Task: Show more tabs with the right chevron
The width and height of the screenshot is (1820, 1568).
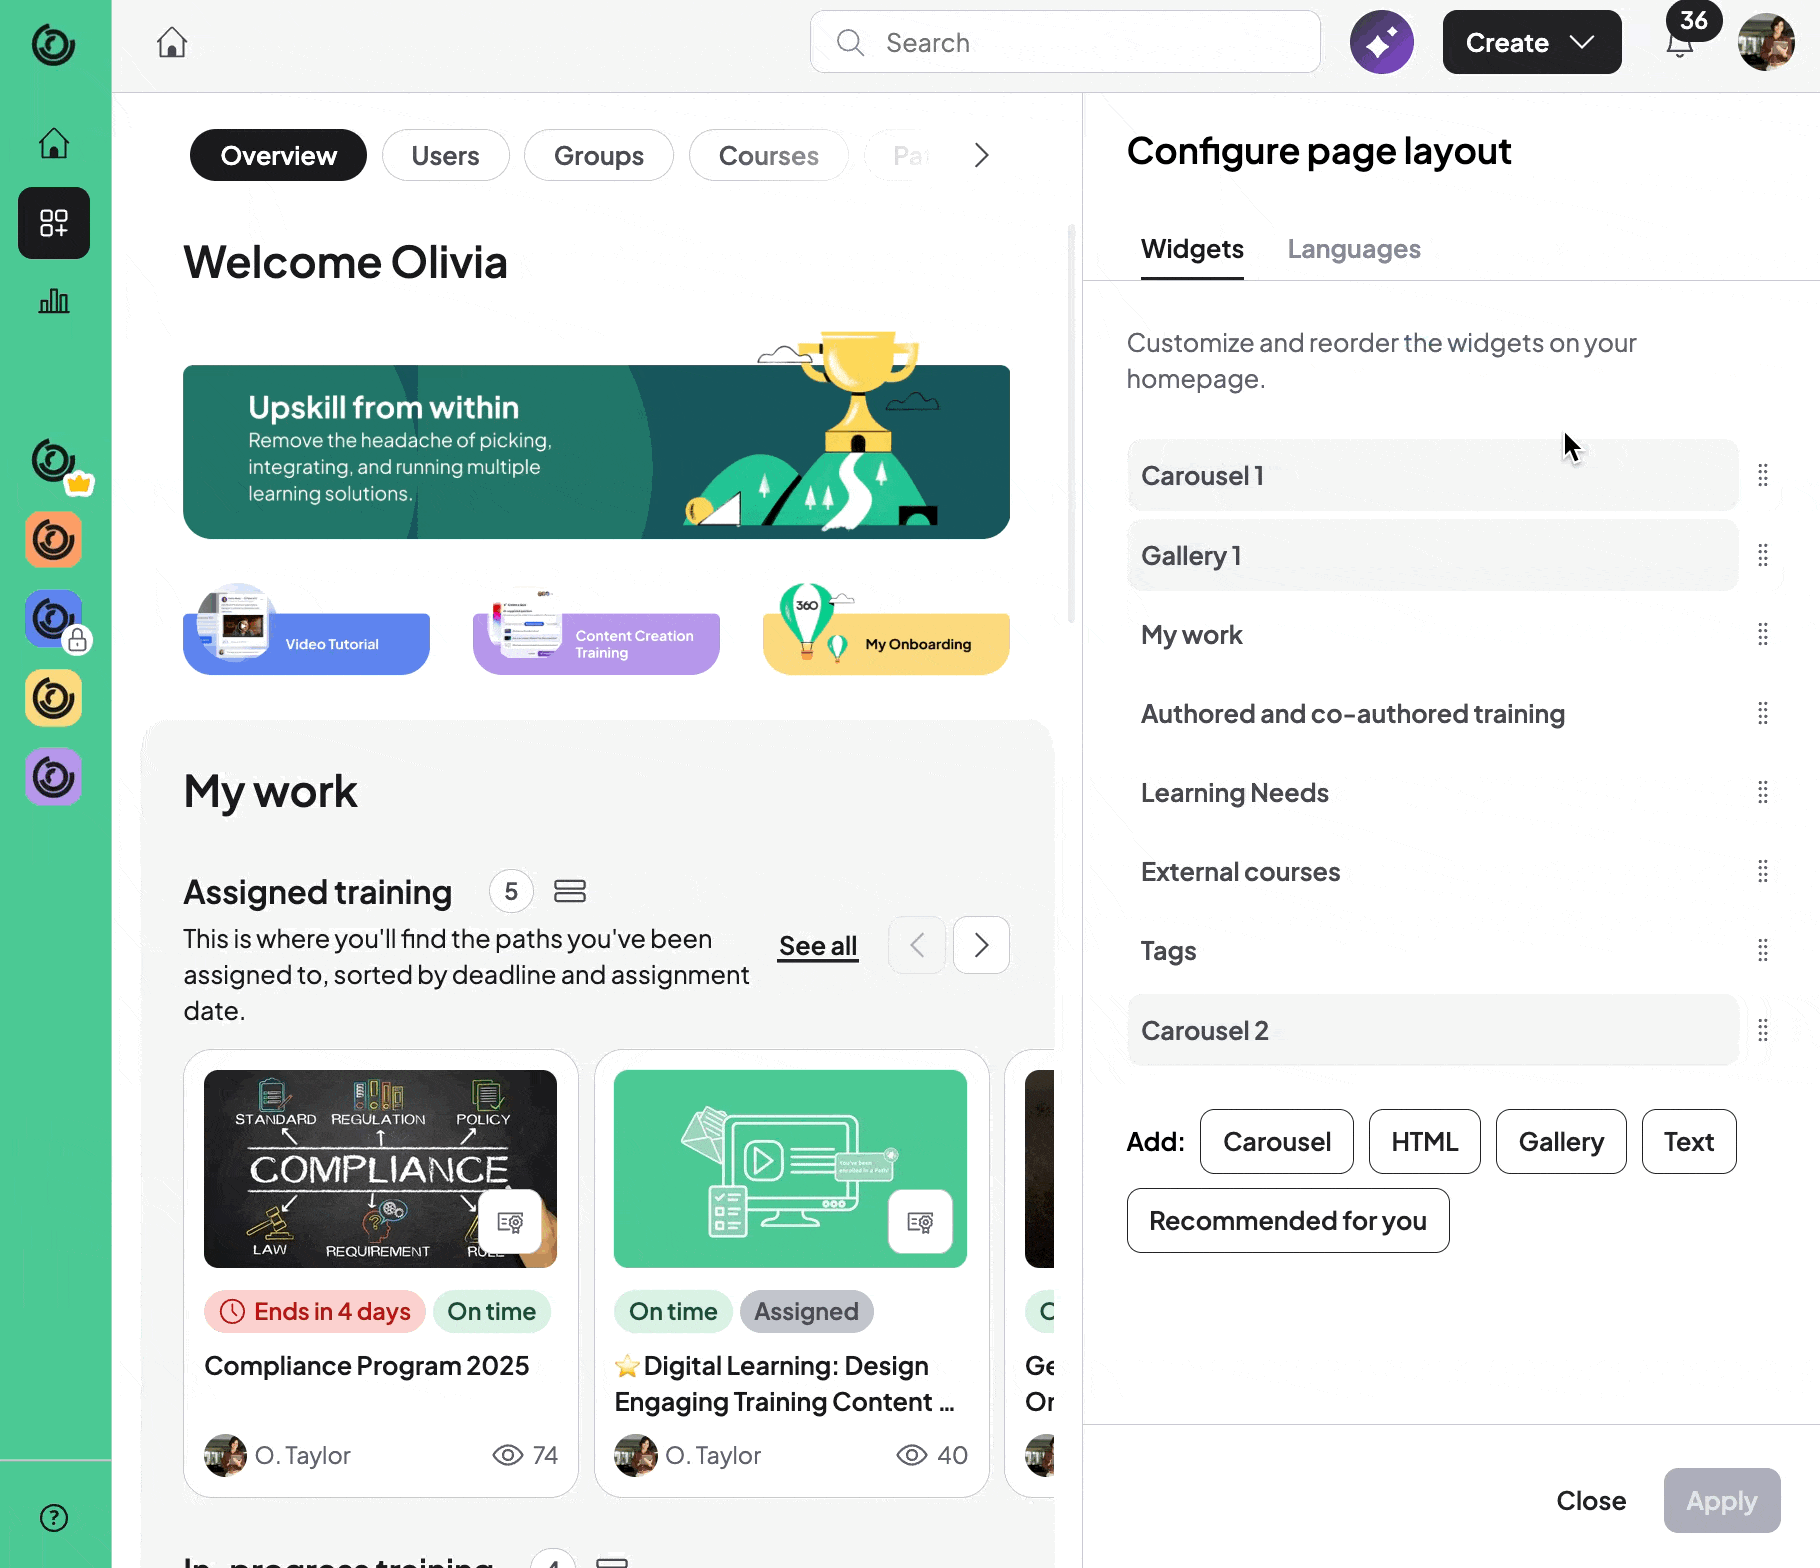Action: pos(981,155)
